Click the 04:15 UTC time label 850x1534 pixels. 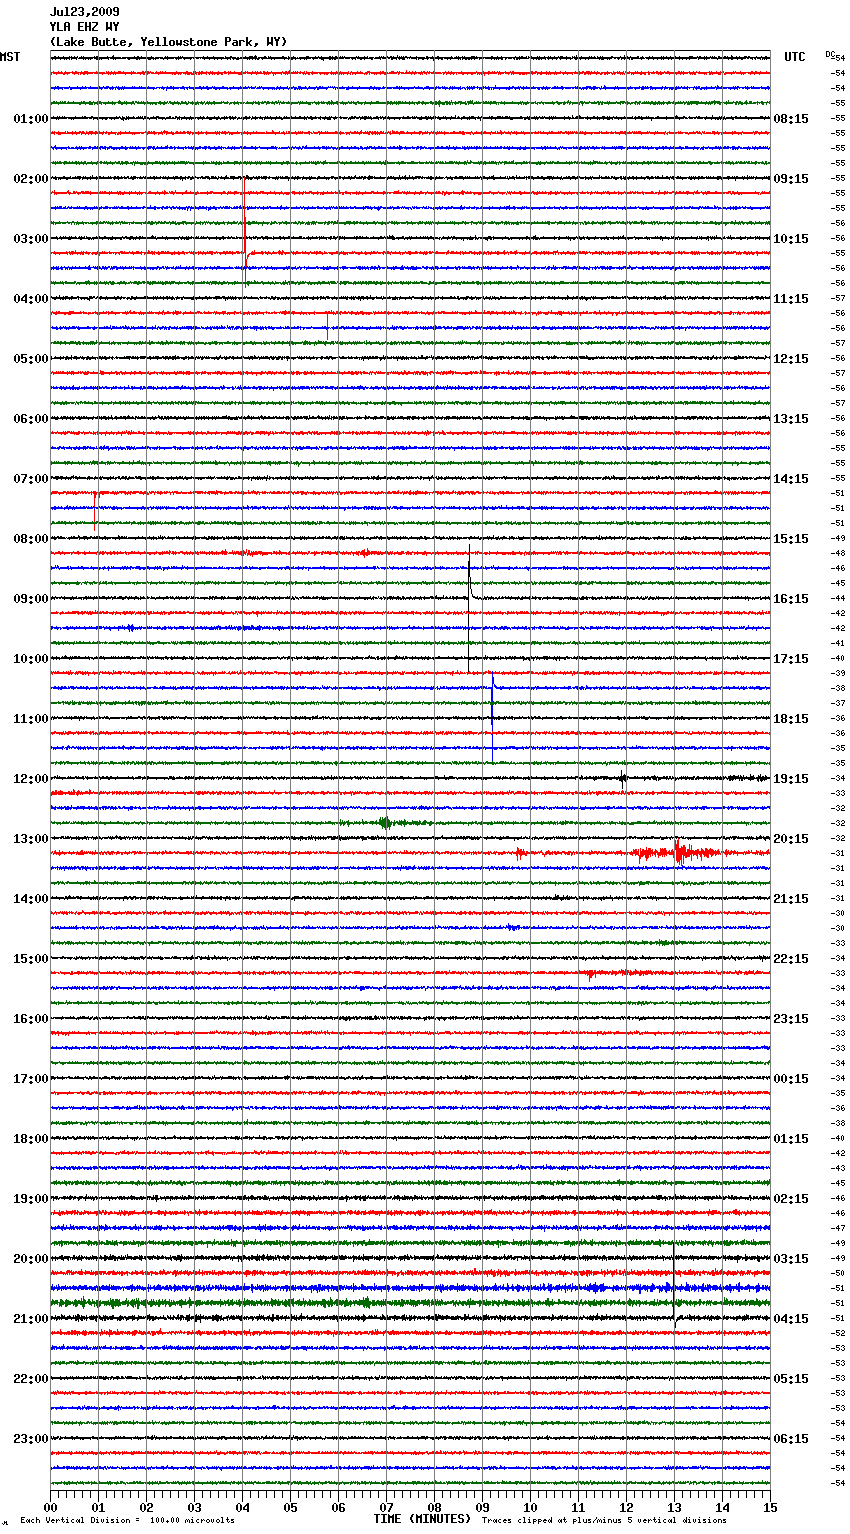point(791,1319)
